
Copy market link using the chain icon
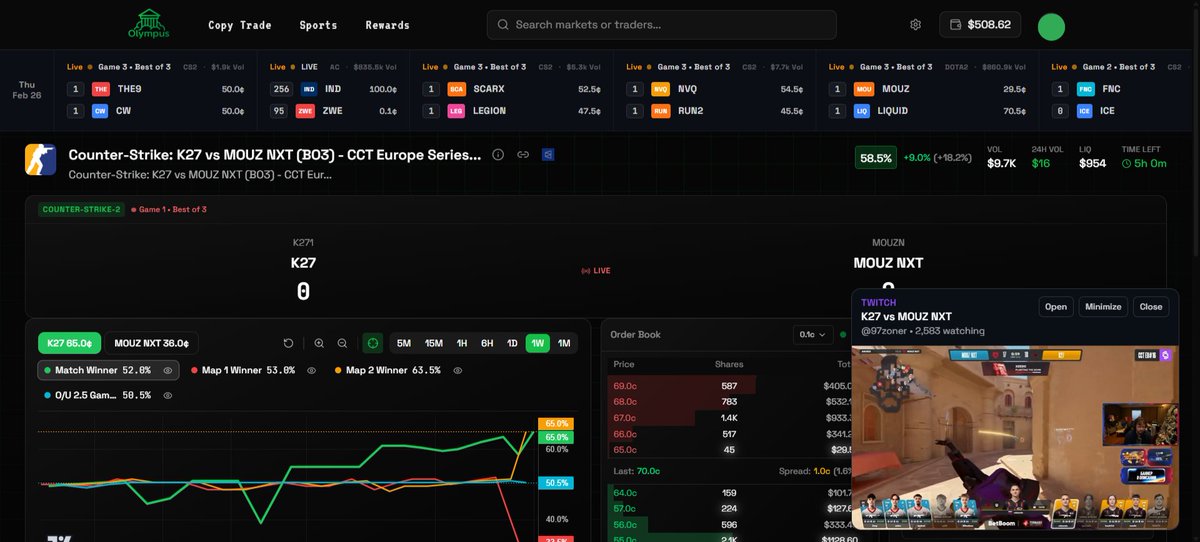point(523,155)
